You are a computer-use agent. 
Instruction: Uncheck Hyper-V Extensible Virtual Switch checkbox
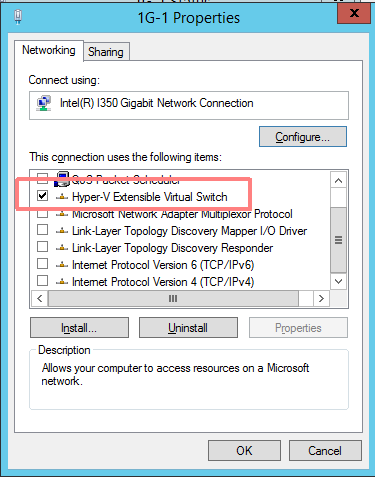tap(42, 196)
